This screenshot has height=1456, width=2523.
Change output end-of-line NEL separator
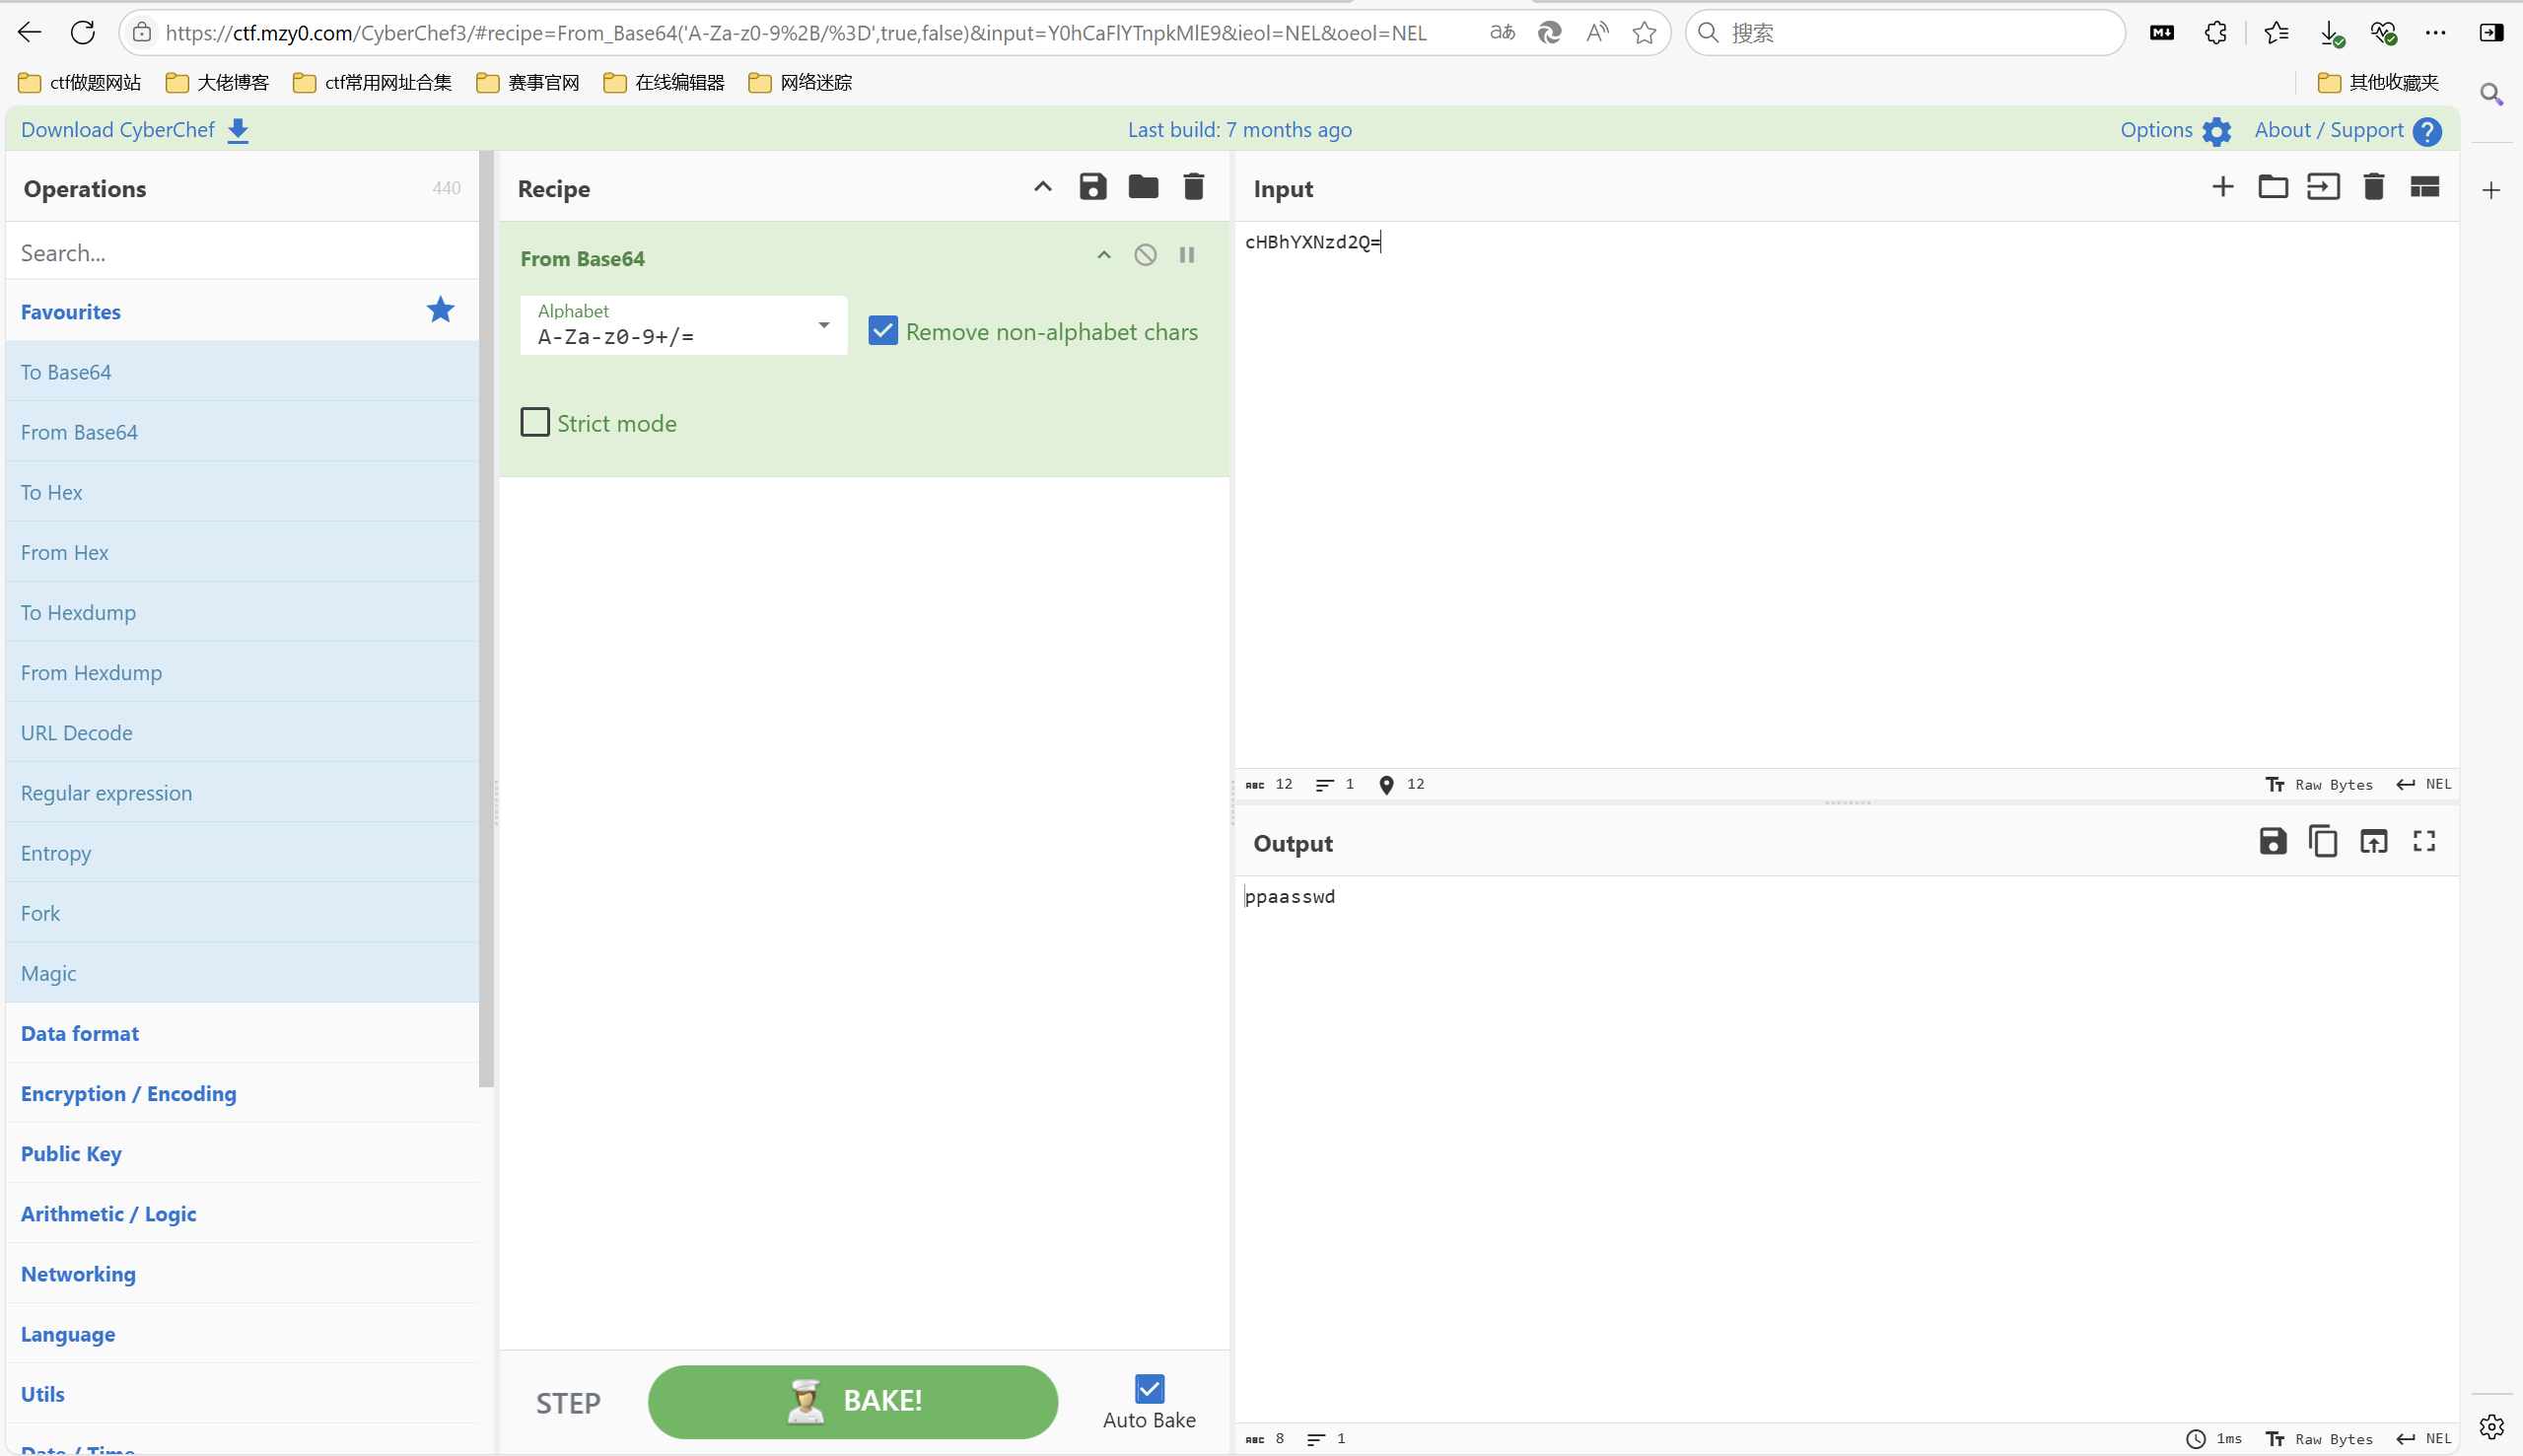point(2423,1438)
